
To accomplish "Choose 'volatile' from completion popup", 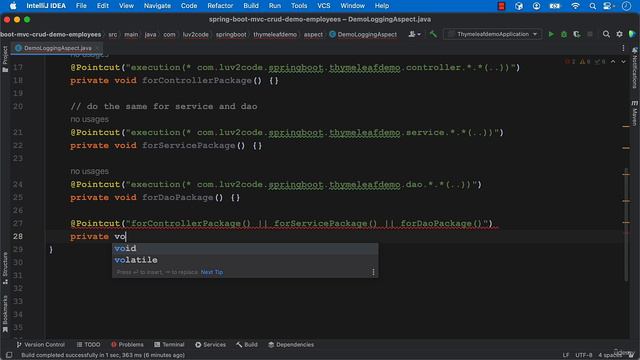I will (x=245, y=260).
